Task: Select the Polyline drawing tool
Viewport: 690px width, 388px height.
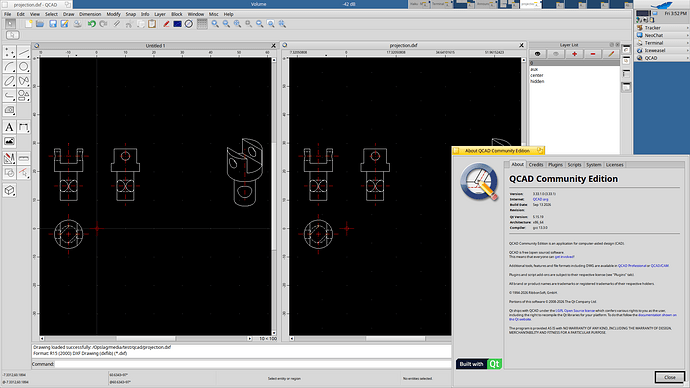Action: click(9, 95)
